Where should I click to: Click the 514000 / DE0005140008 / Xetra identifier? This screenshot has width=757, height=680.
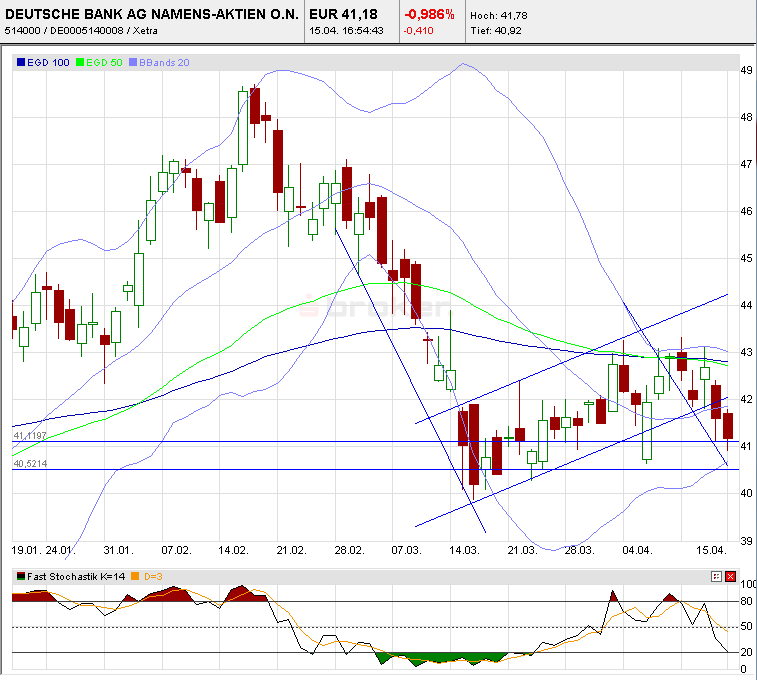pos(81,30)
